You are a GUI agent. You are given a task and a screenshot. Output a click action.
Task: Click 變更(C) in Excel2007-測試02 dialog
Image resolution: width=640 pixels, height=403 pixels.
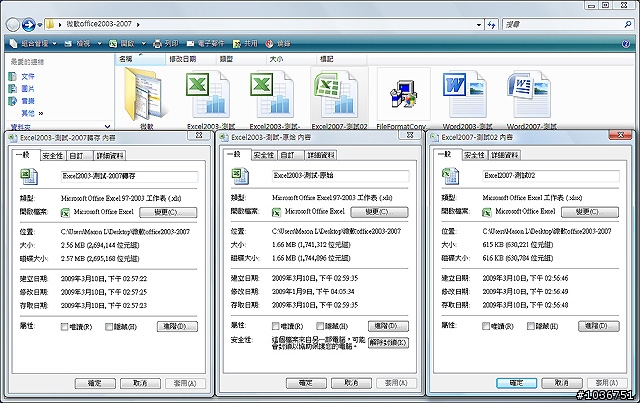coord(590,212)
